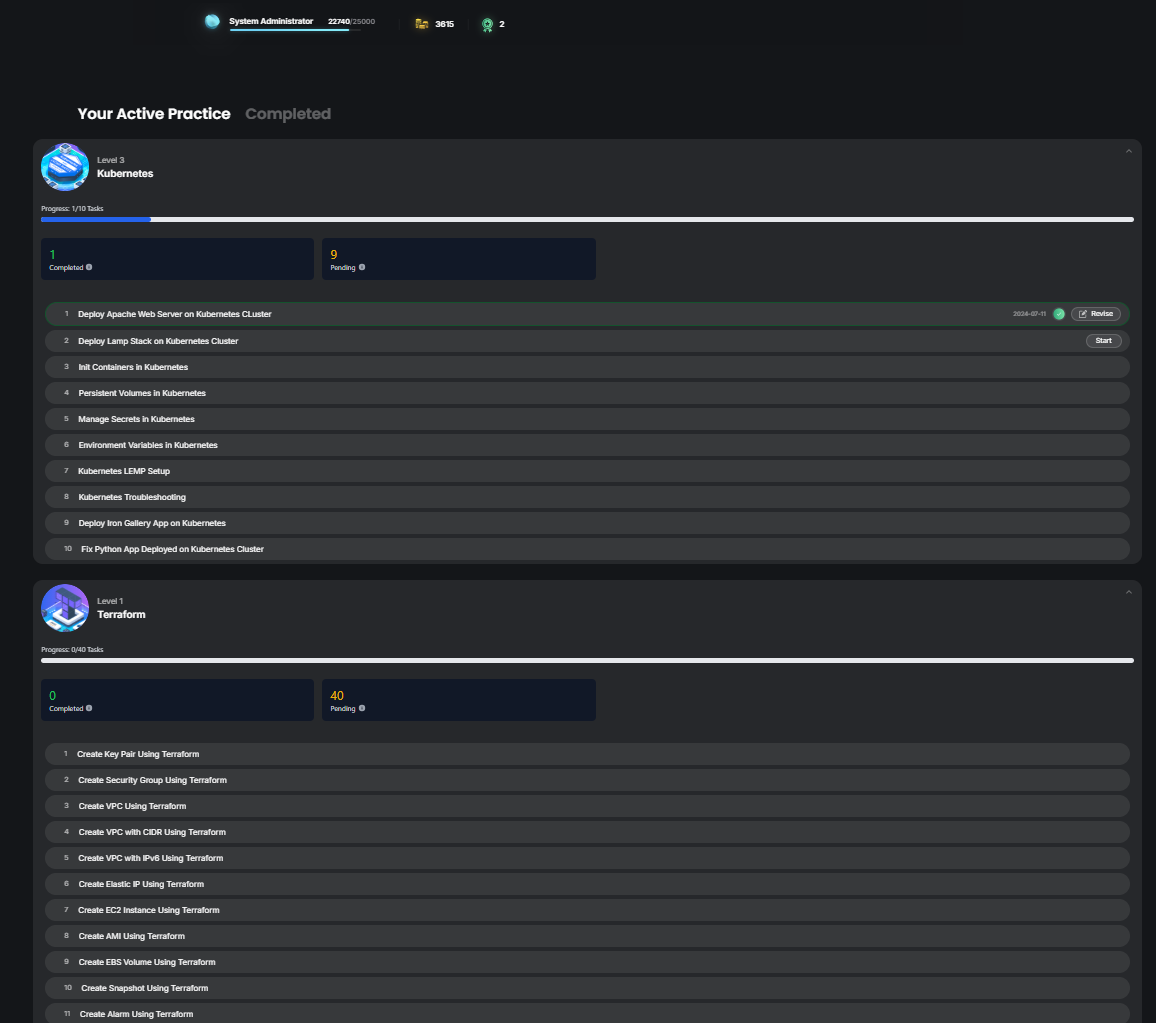
Task: Click info icon beside Terraform Completed
Action: coord(89,708)
